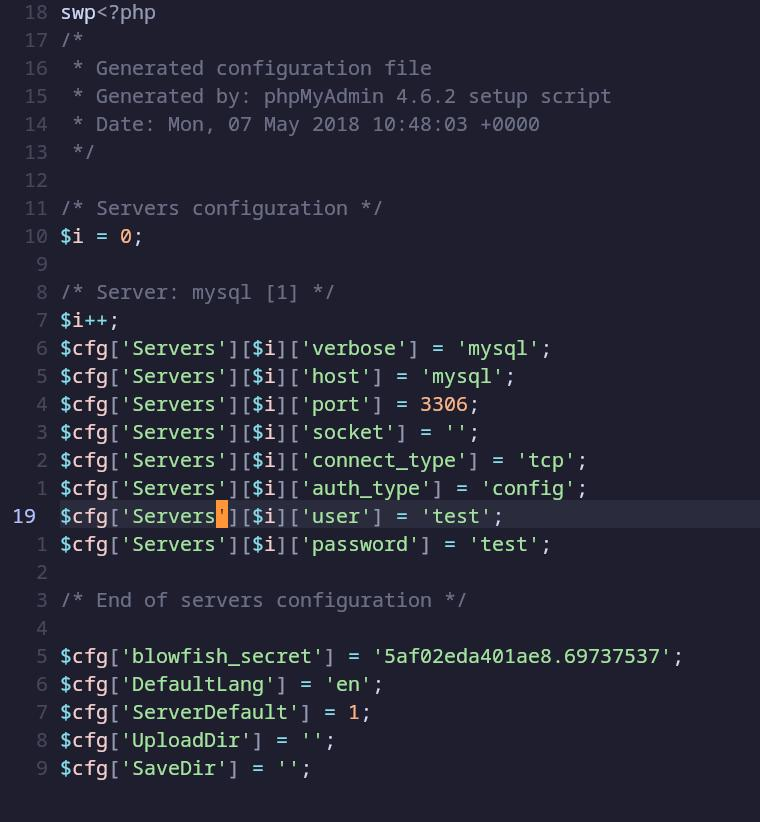Image resolution: width=760 pixels, height=822 pixels.
Task: Click the 'host' array key
Action: coord(341,376)
